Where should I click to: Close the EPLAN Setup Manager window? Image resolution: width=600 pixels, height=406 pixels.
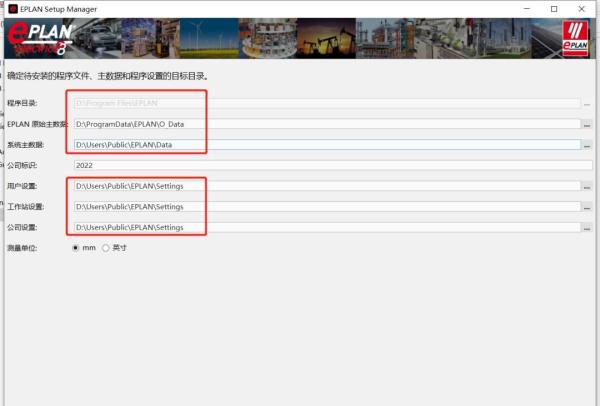coord(581,9)
